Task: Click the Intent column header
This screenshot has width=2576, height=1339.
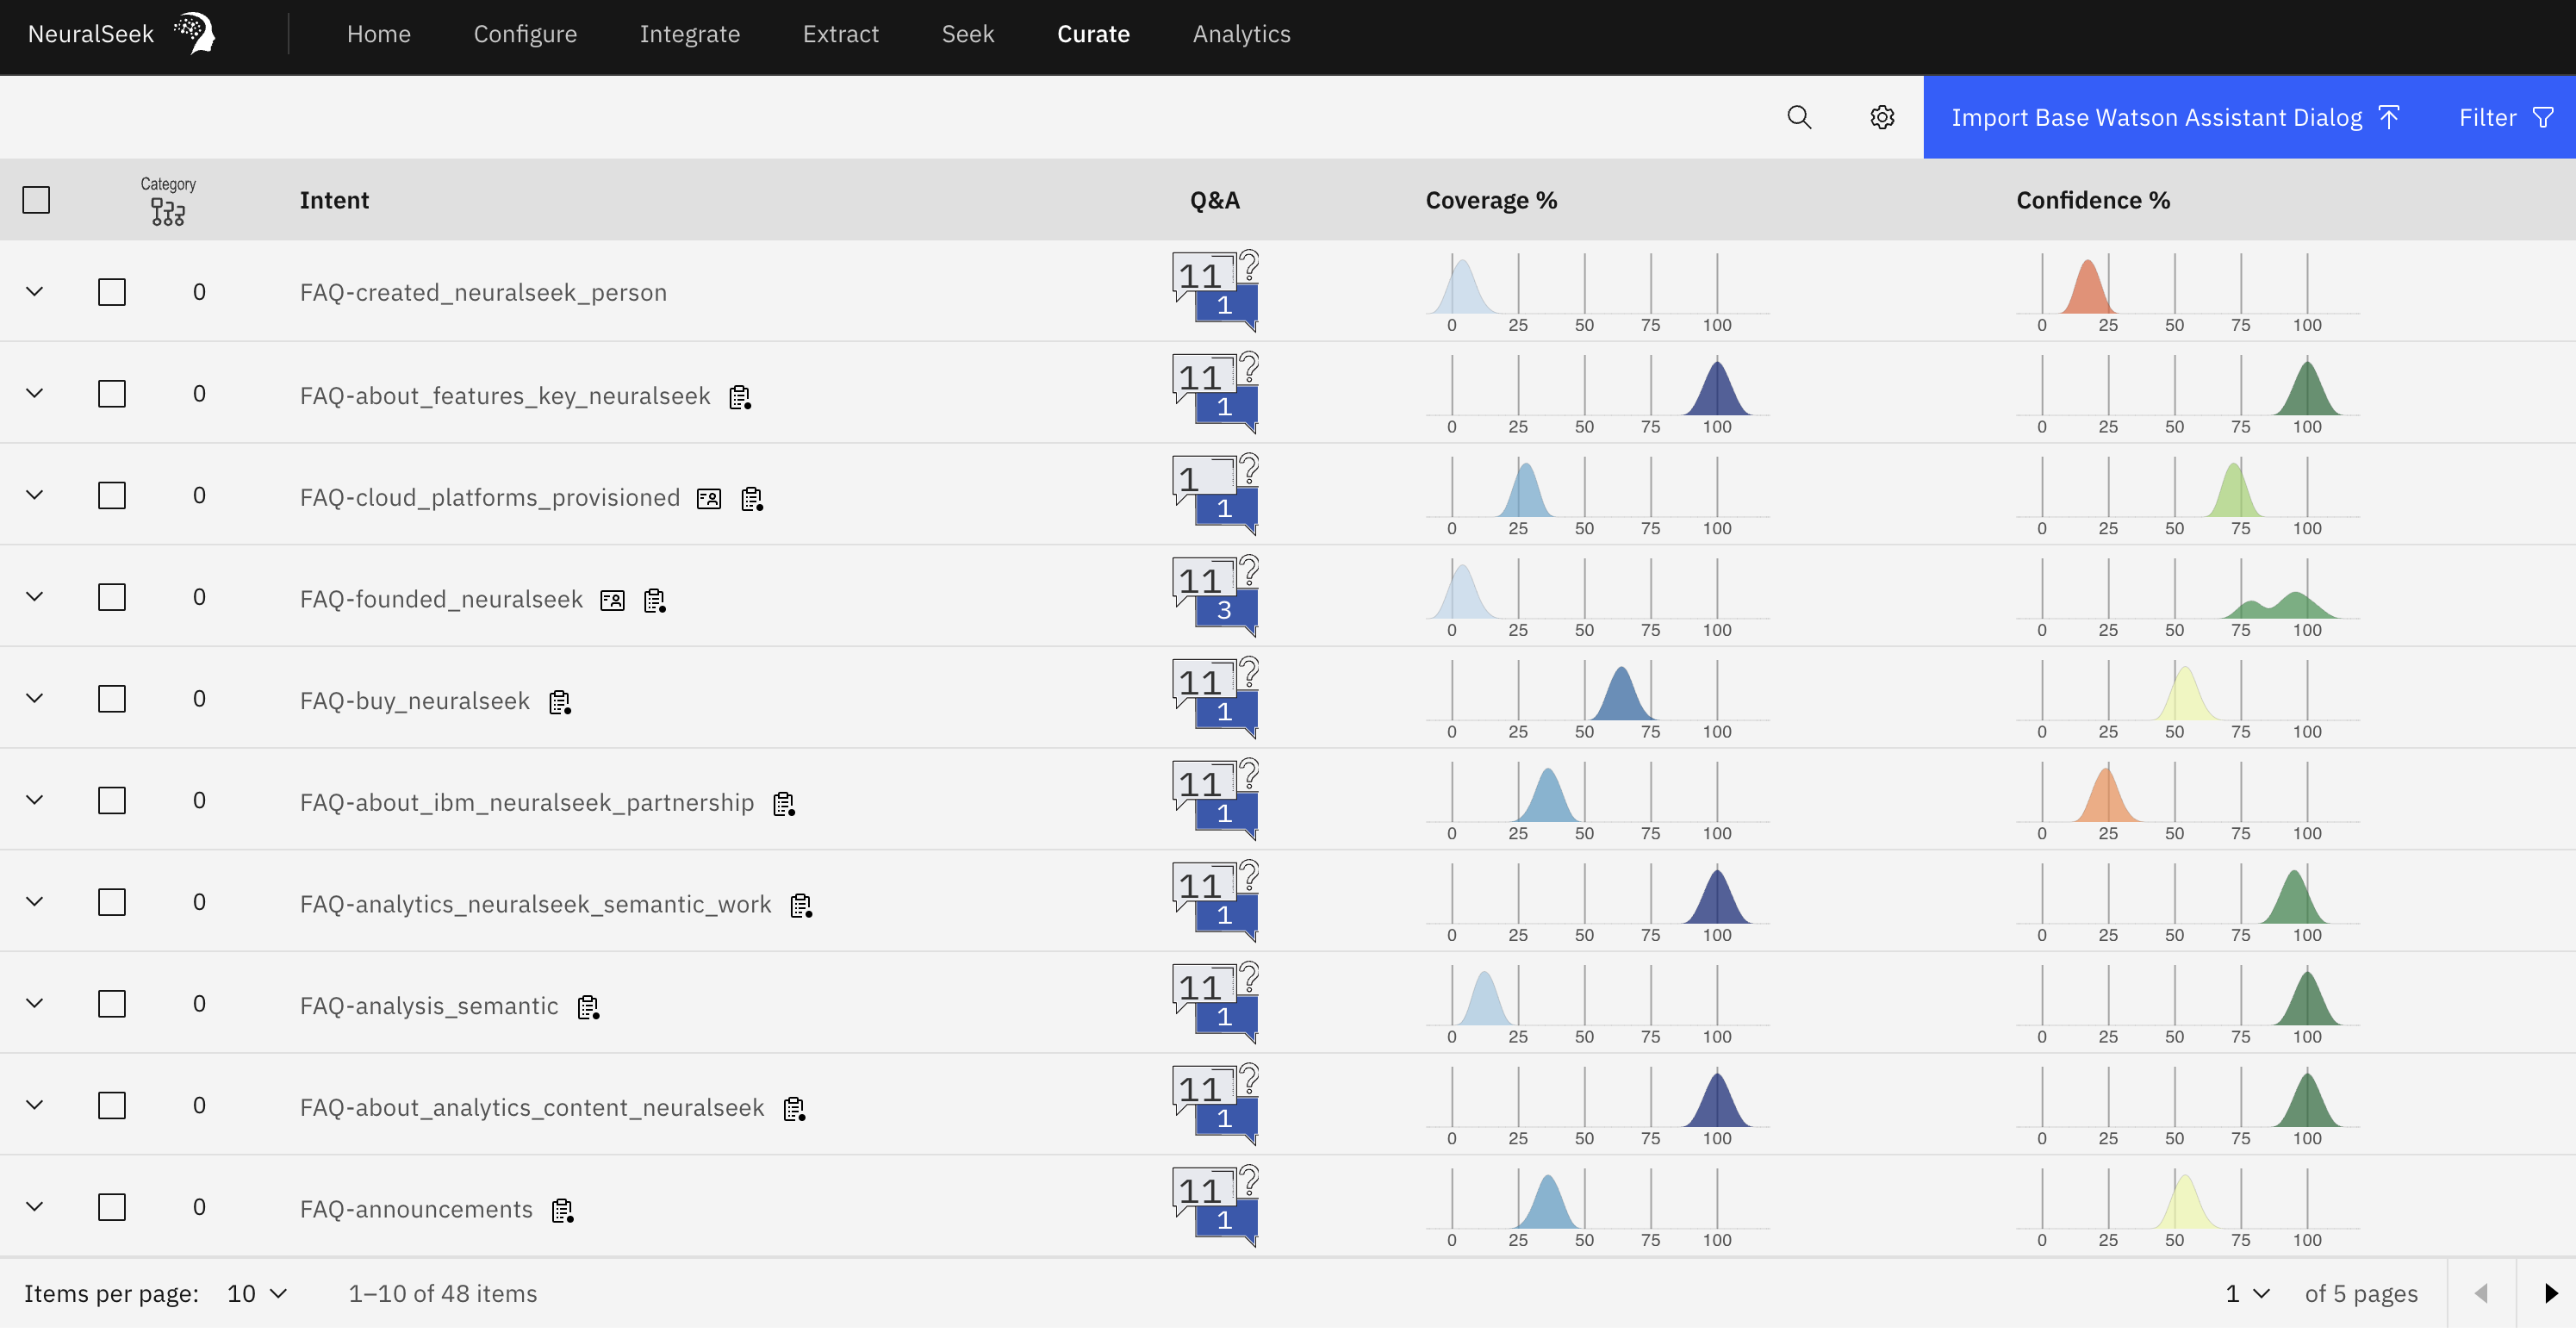Action: click(334, 200)
